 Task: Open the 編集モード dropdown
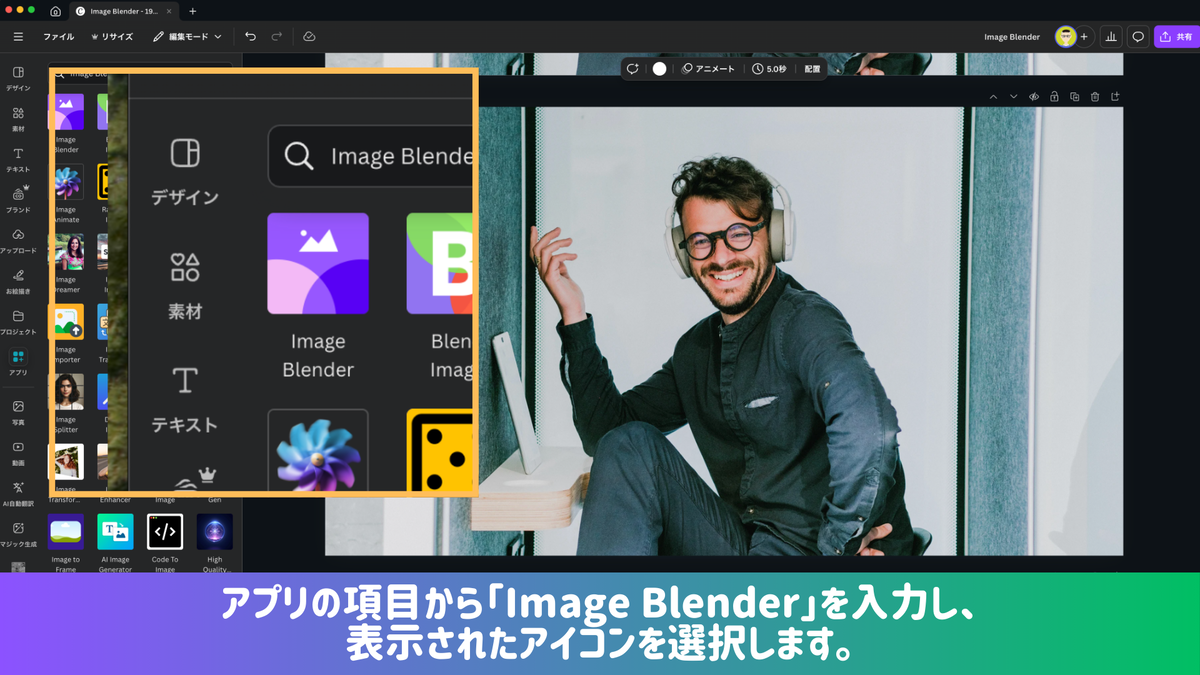[187, 37]
